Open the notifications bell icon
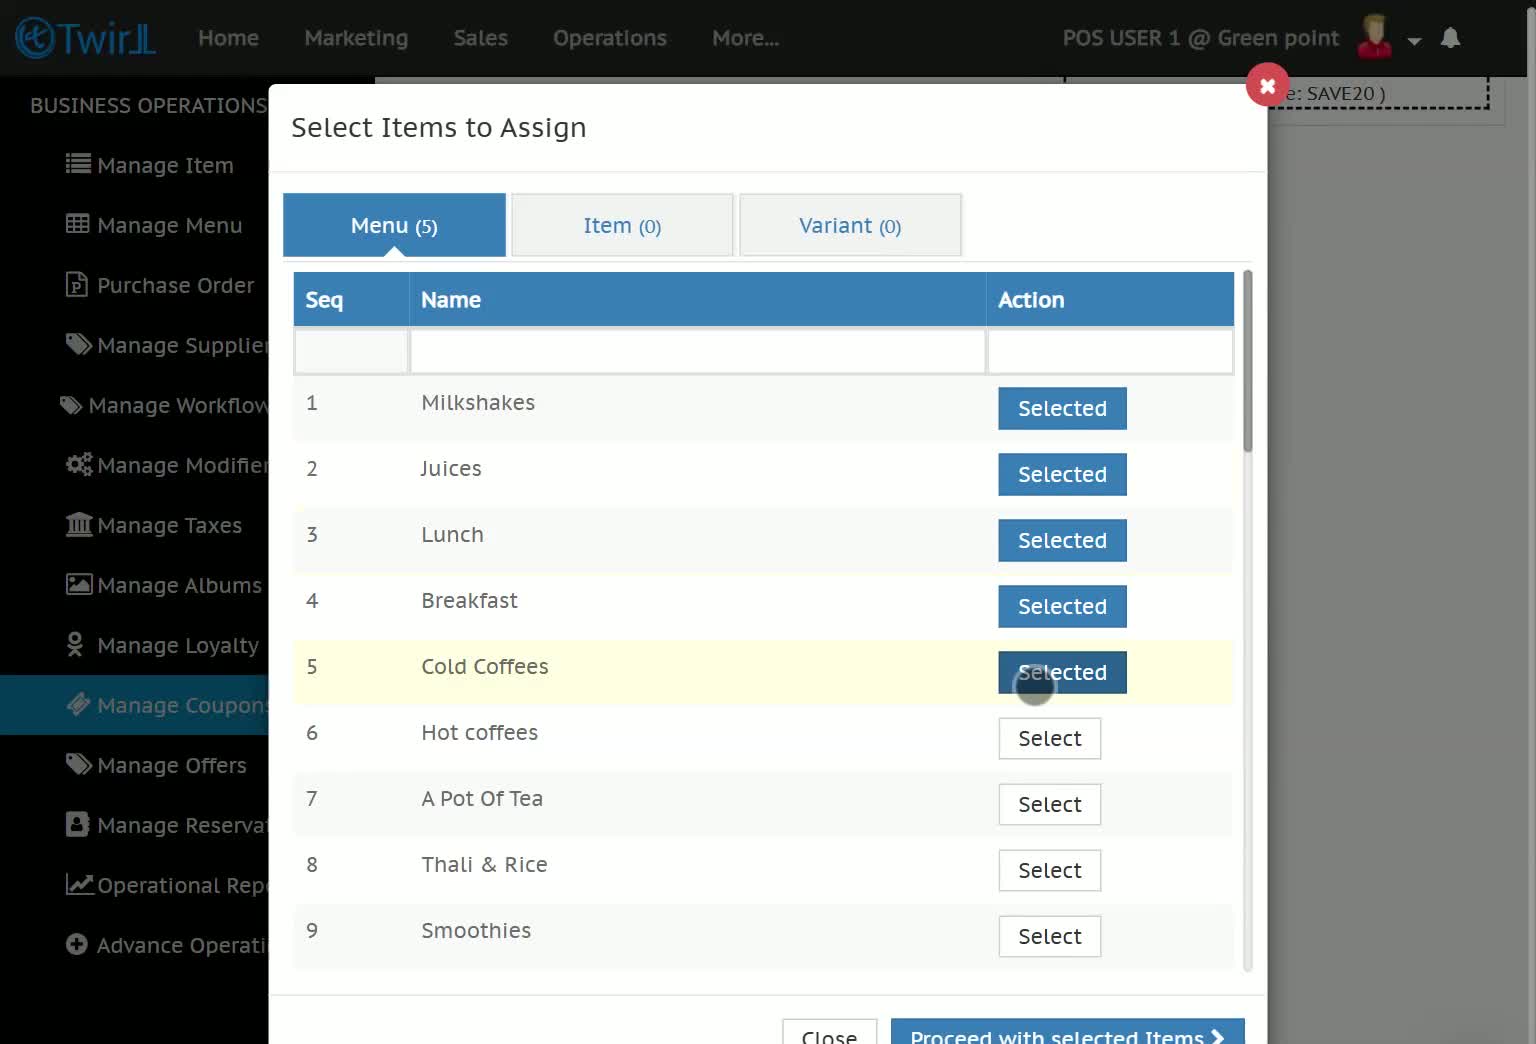The height and width of the screenshot is (1044, 1536). tap(1450, 38)
